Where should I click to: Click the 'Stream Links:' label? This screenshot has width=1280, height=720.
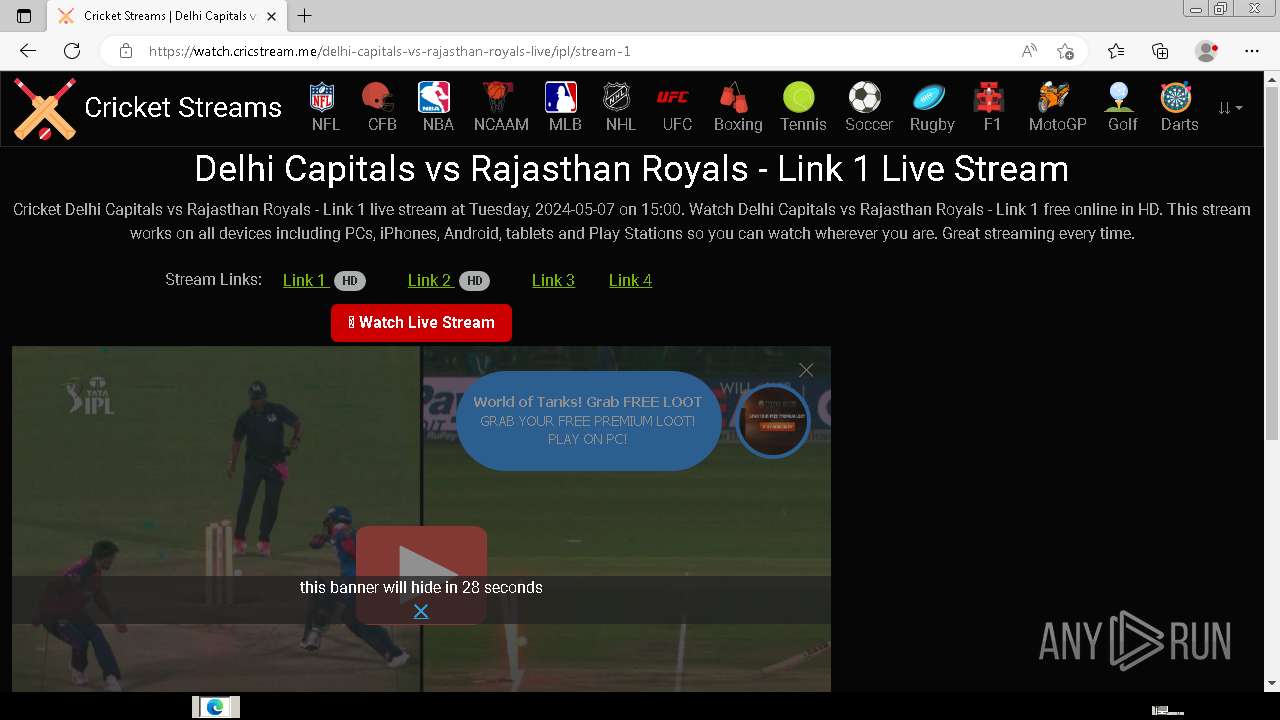pyautogui.click(x=213, y=279)
